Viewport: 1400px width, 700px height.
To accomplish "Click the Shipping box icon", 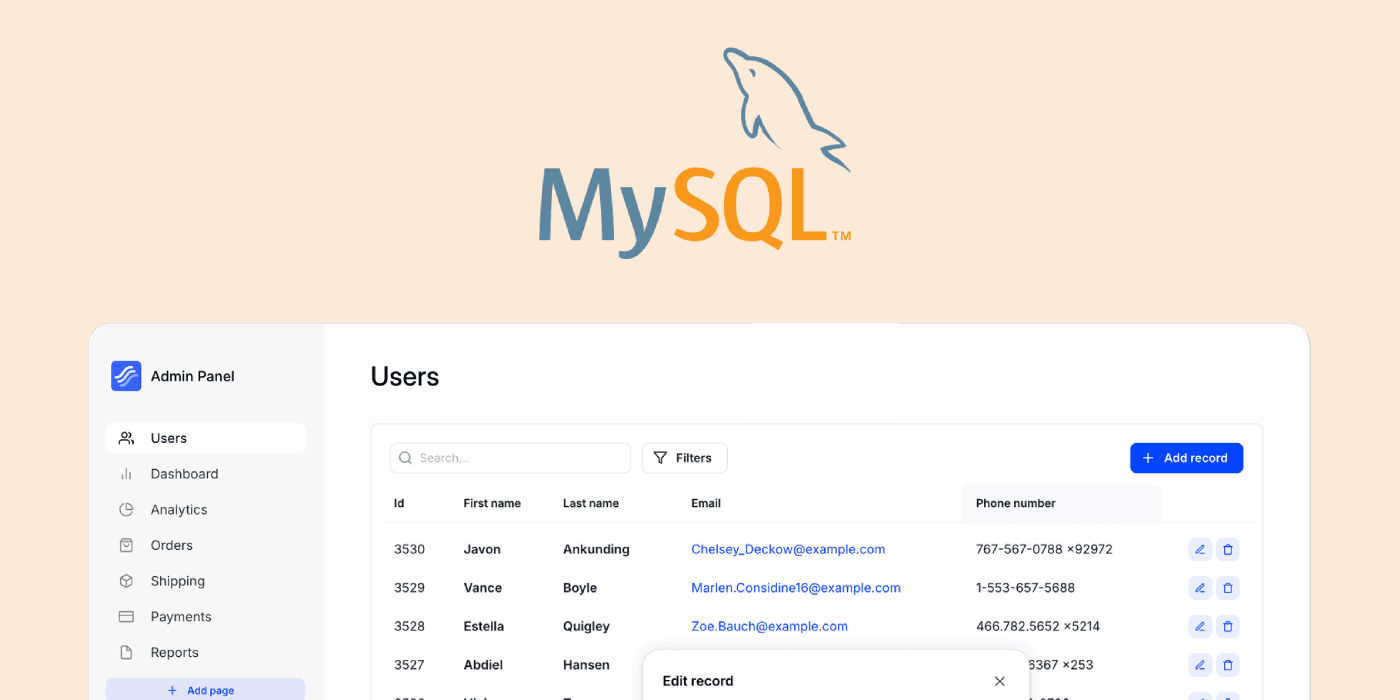I will pyautogui.click(x=126, y=581).
